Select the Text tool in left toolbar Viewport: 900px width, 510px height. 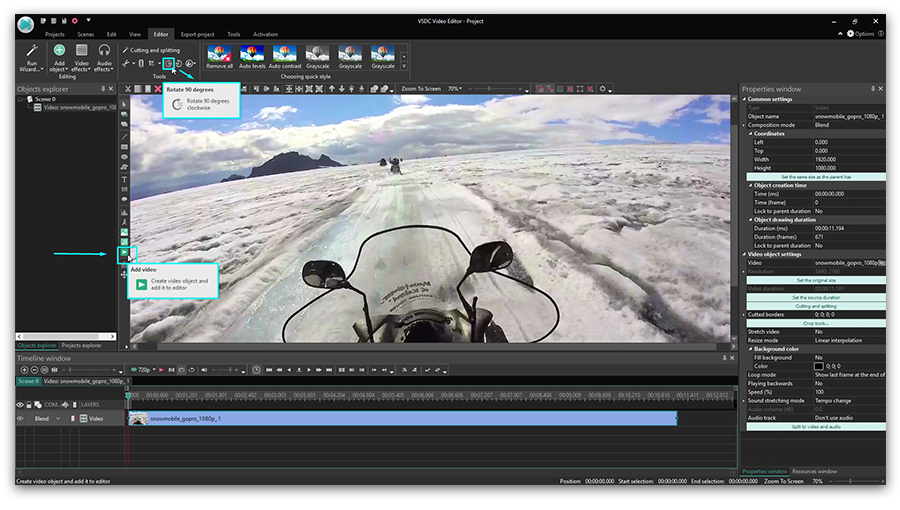click(x=124, y=179)
